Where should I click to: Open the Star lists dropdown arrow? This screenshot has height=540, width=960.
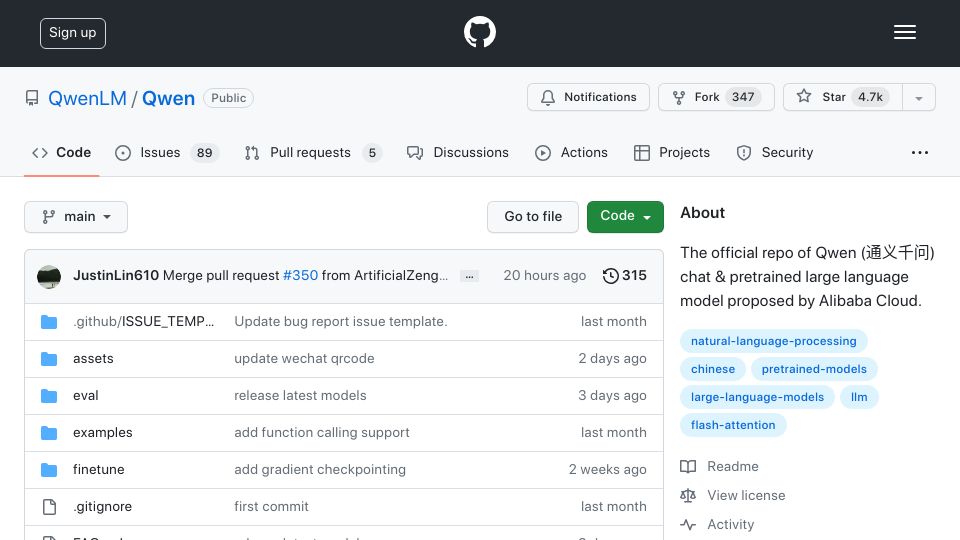coord(918,97)
